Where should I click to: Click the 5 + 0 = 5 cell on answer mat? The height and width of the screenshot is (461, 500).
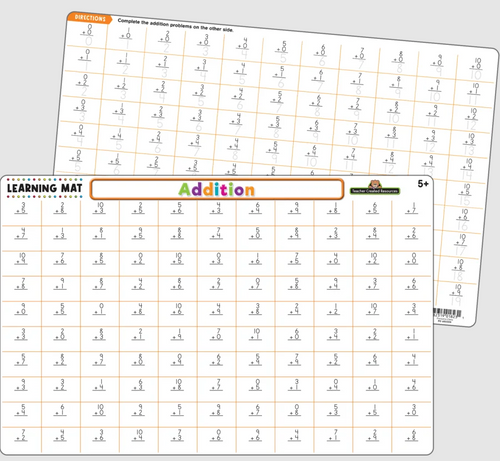[282, 52]
